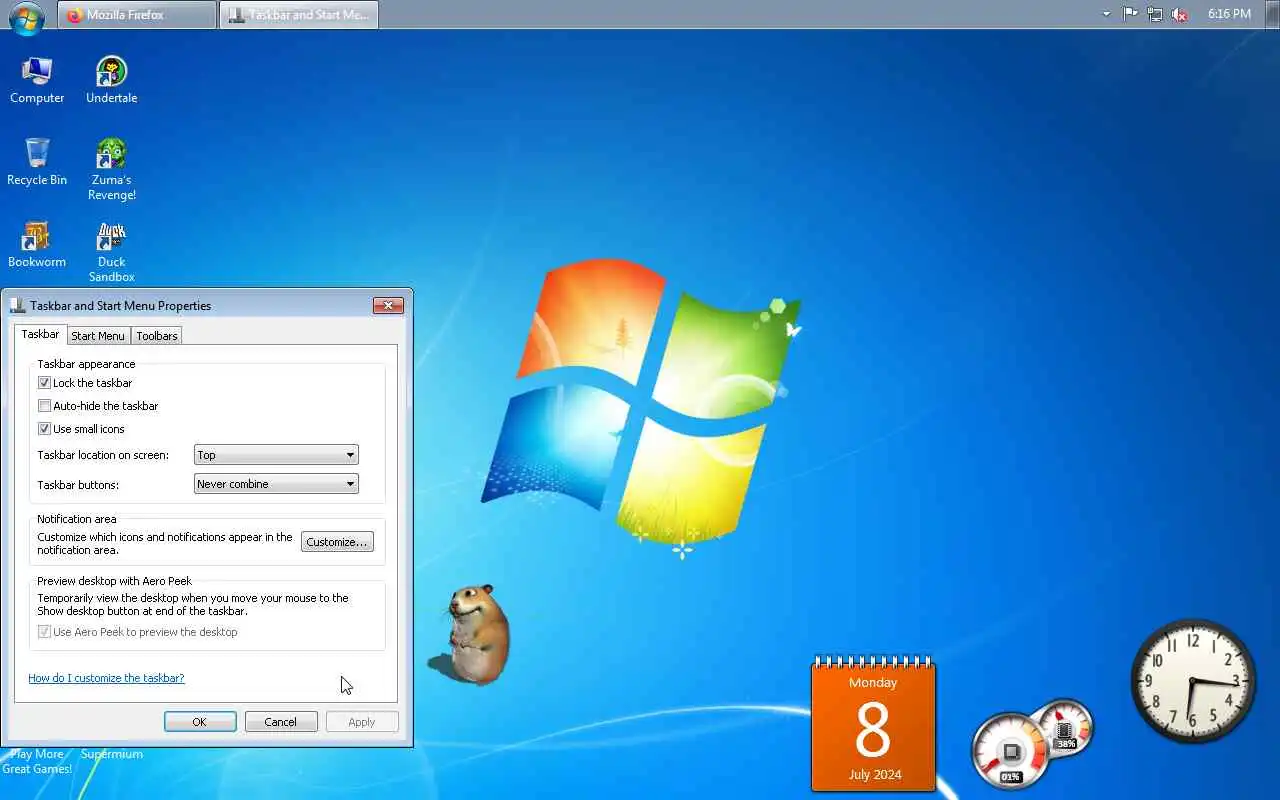1280x800 pixels.
Task: Click the CPU meter gadget dial
Action: pos(1010,751)
